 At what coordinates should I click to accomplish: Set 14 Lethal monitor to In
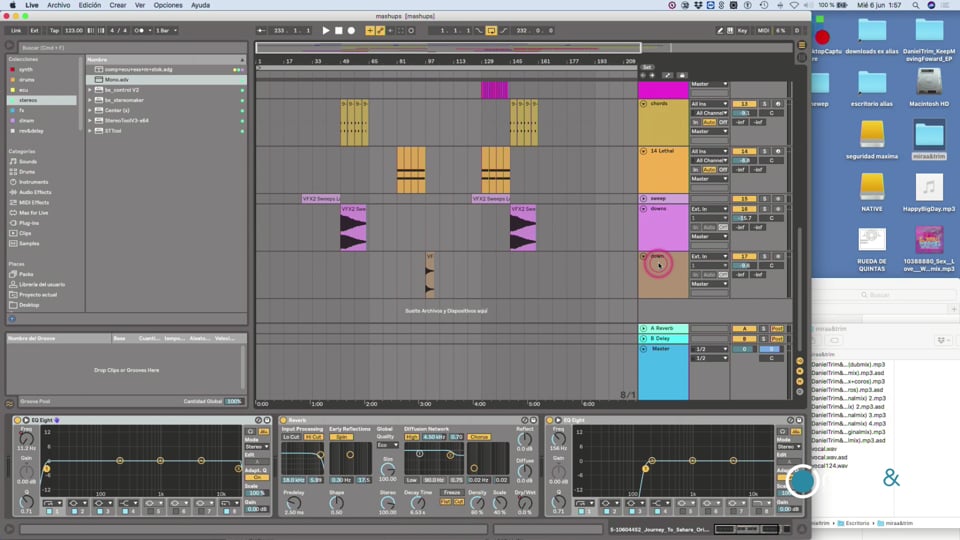coord(695,170)
